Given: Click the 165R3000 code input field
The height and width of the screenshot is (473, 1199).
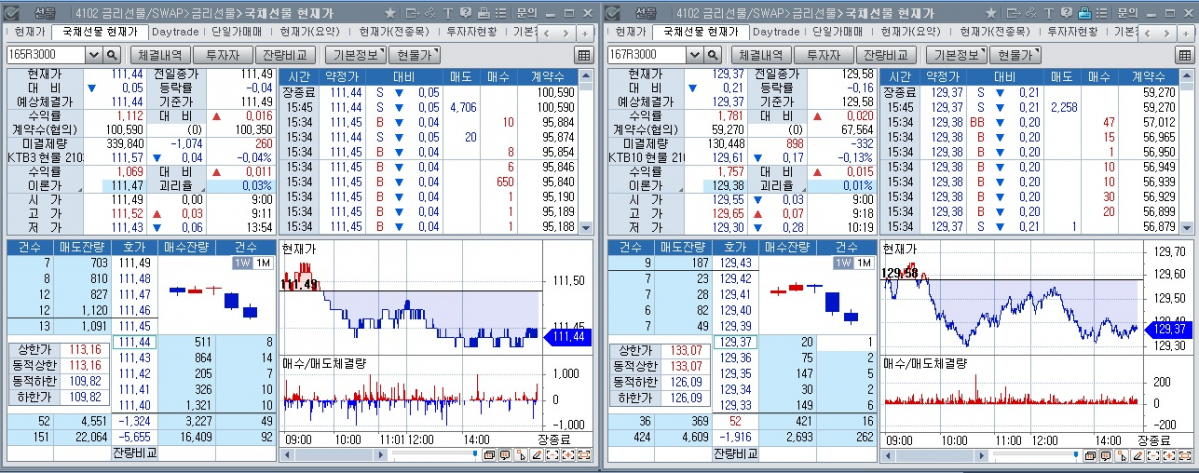Looking at the screenshot, I should [45, 54].
